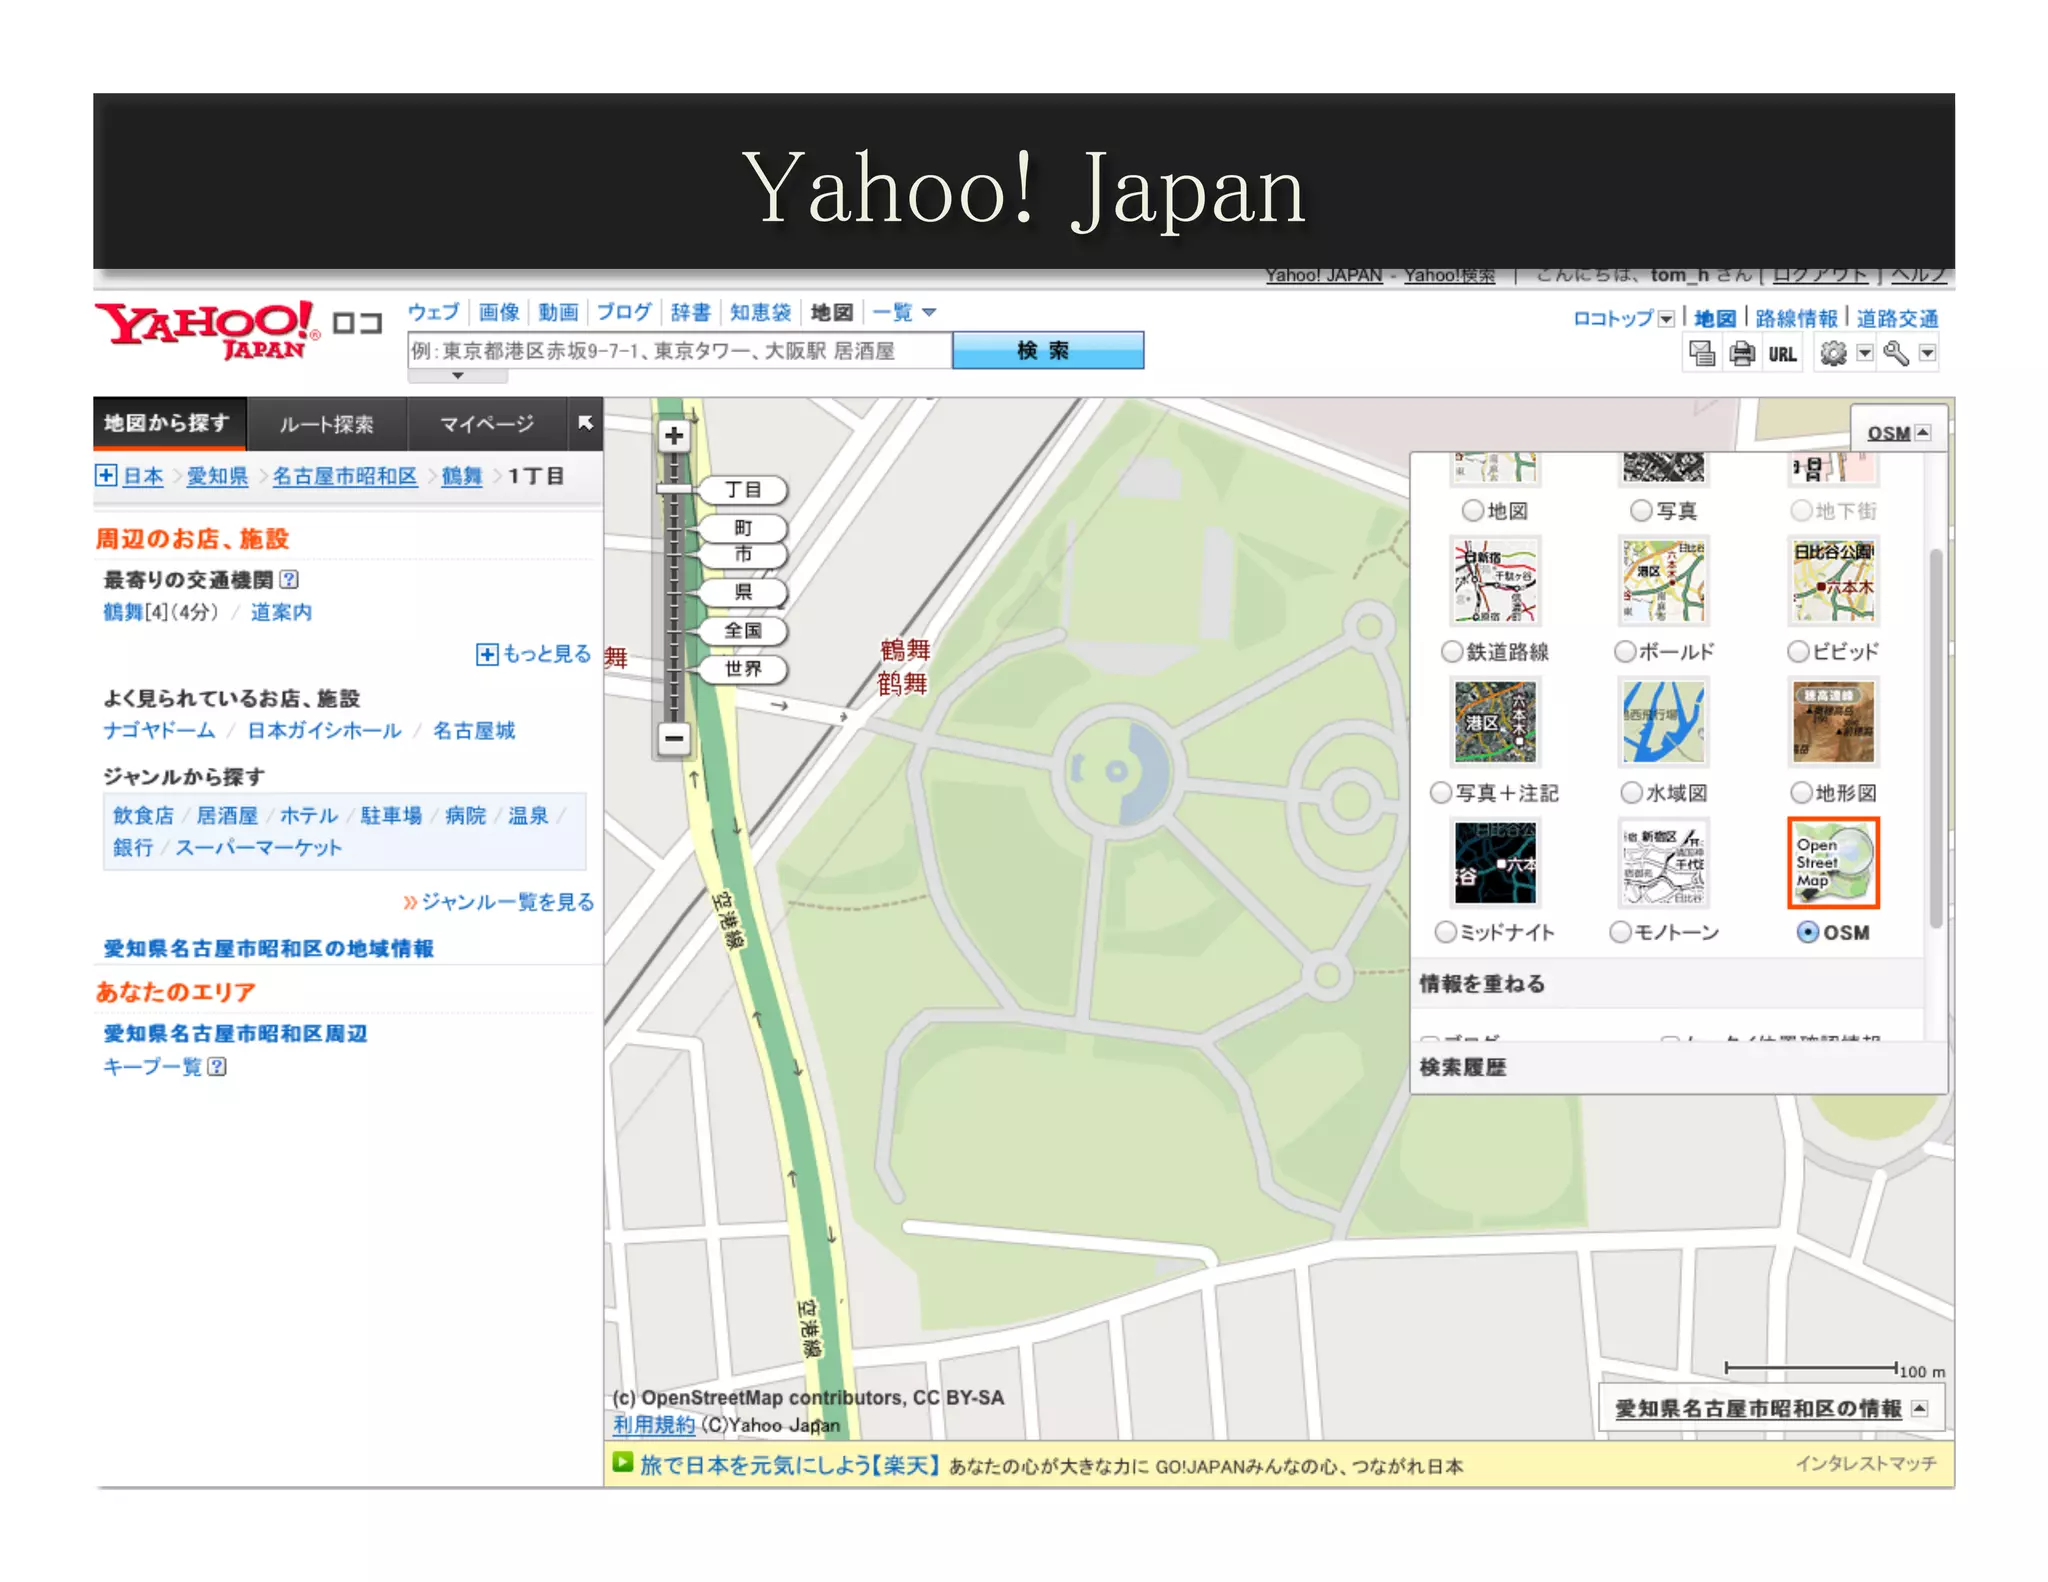Open the gear icon dropdown arrow
The width and height of the screenshot is (2048, 1582).
point(1864,354)
